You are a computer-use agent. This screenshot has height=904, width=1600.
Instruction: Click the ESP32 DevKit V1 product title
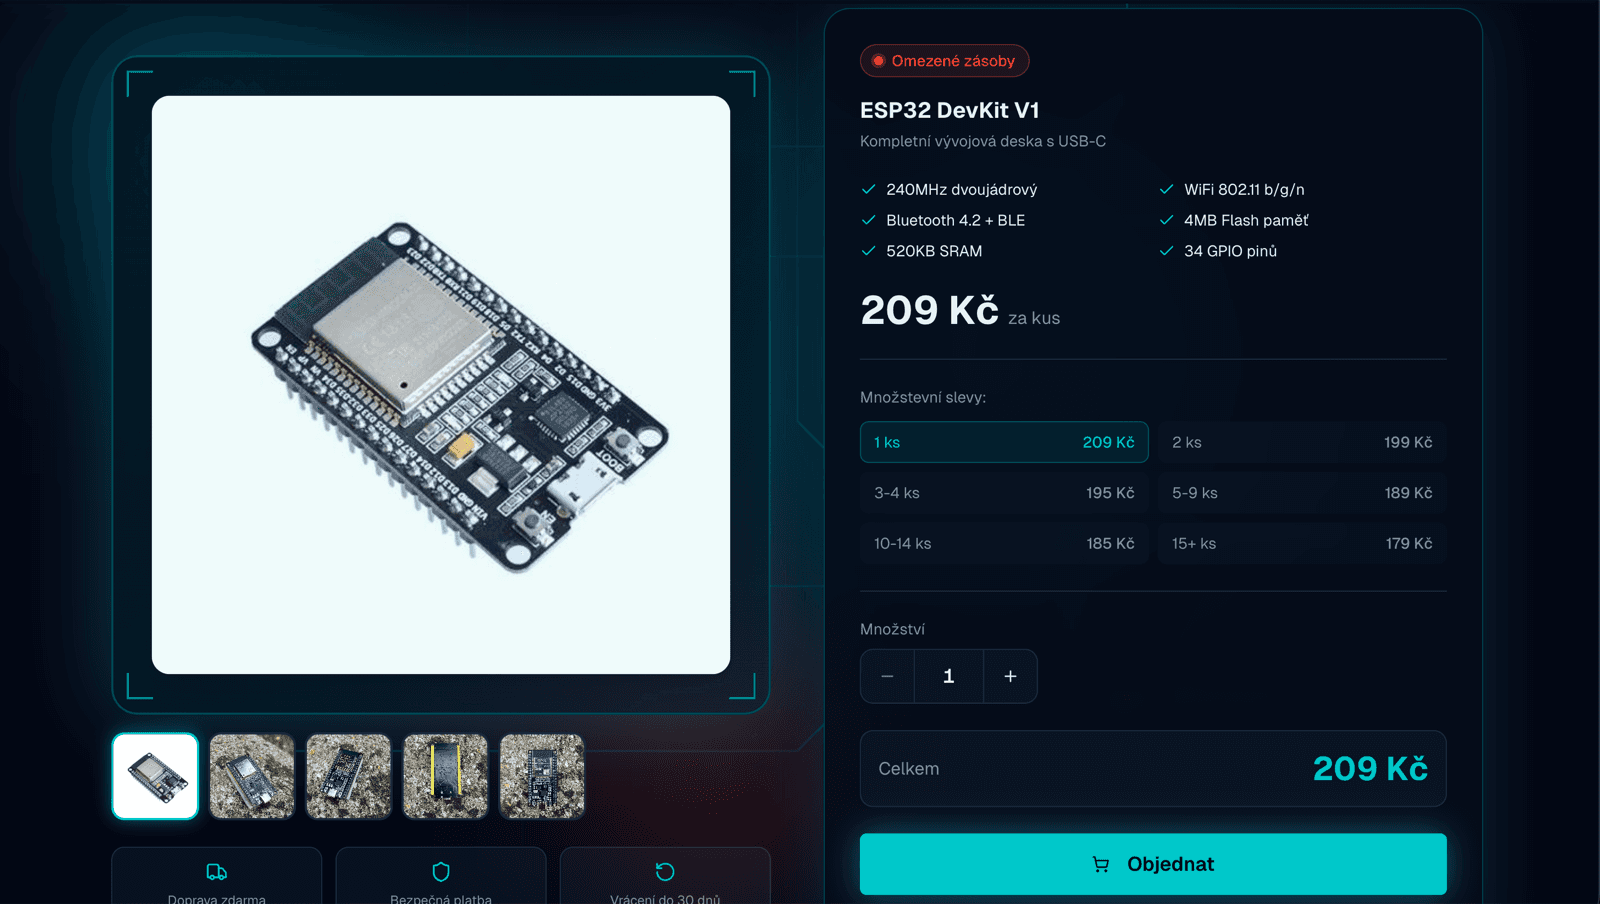coord(950,110)
